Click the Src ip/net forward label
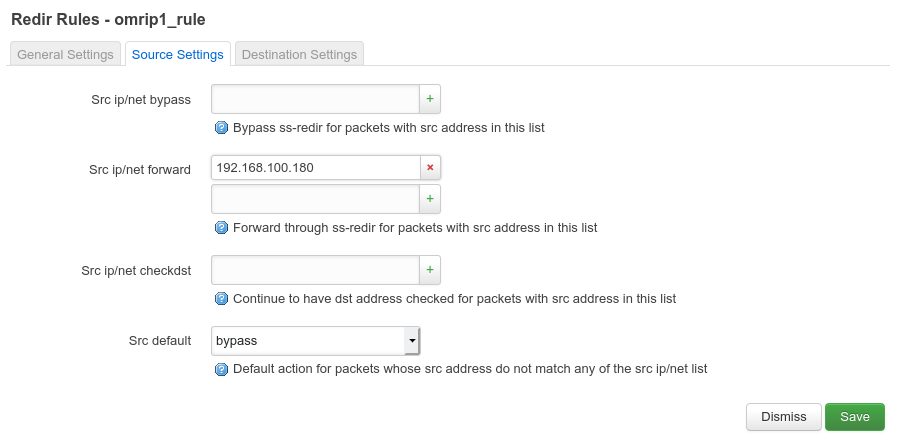This screenshot has height=441, width=897. coord(140,169)
